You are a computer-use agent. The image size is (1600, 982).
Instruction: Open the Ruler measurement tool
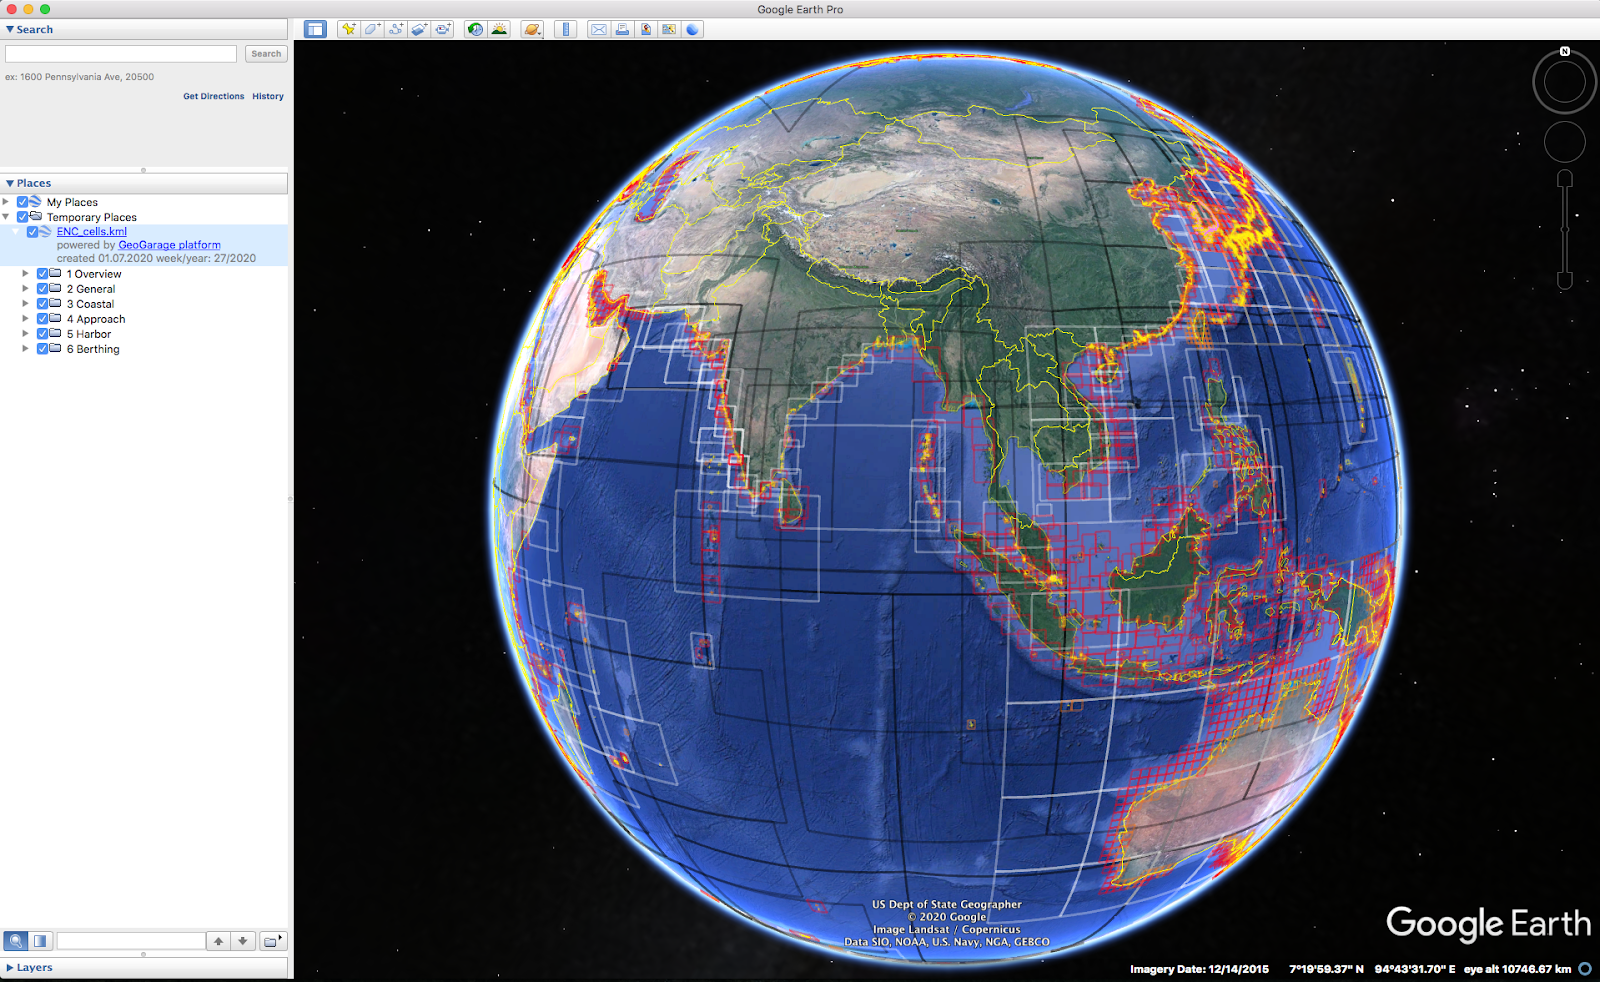pyautogui.click(x=566, y=29)
